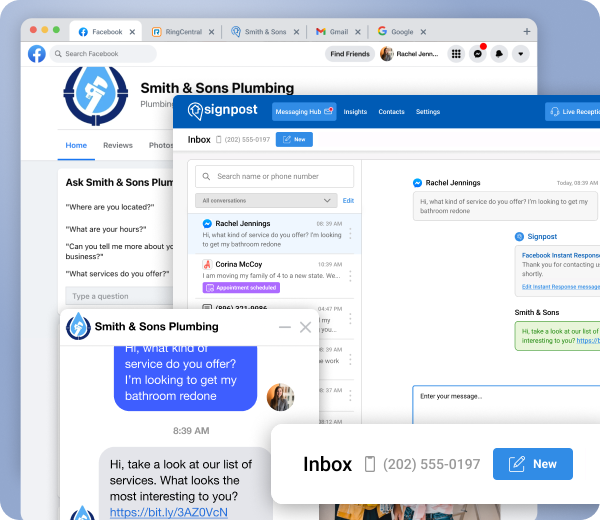Click the phone icon next to (202) 555-0197
Image resolution: width=600 pixels, height=520 pixels.
click(218, 140)
